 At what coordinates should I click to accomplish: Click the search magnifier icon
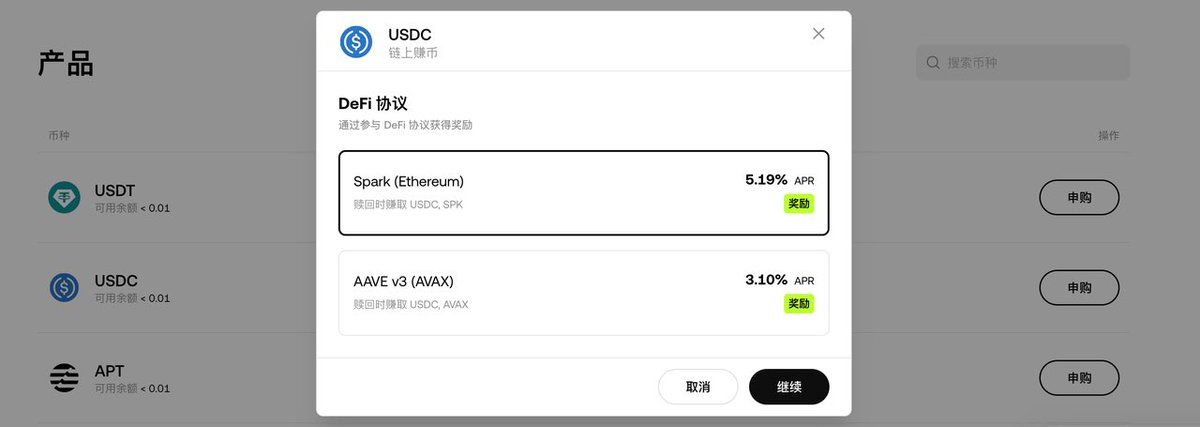point(933,63)
